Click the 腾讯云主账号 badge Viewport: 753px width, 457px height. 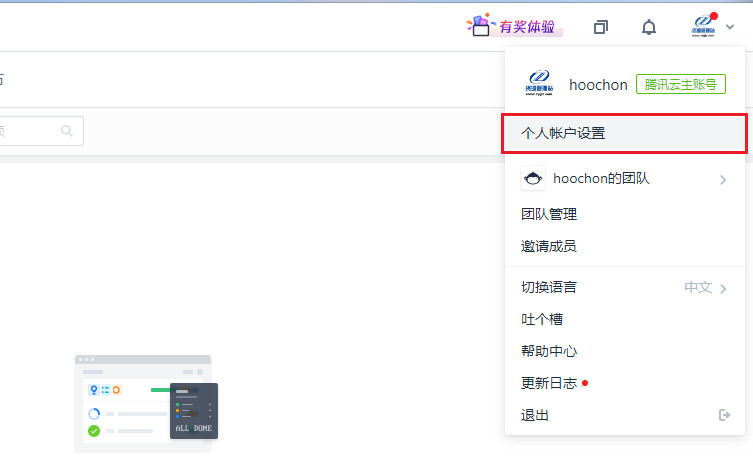coord(681,84)
